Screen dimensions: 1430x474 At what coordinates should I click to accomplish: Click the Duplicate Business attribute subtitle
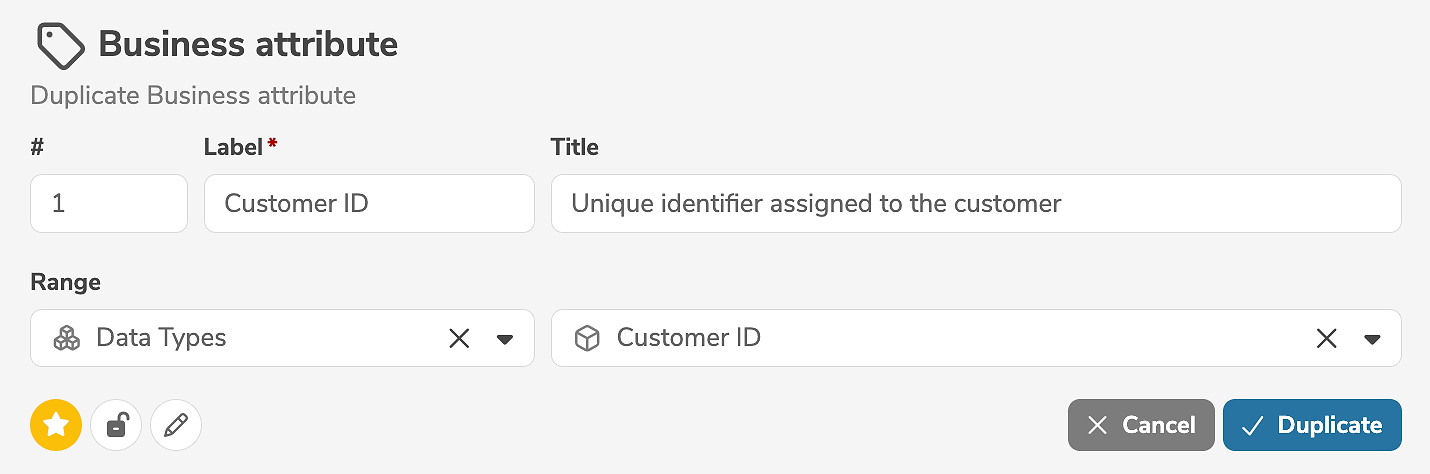click(x=193, y=96)
